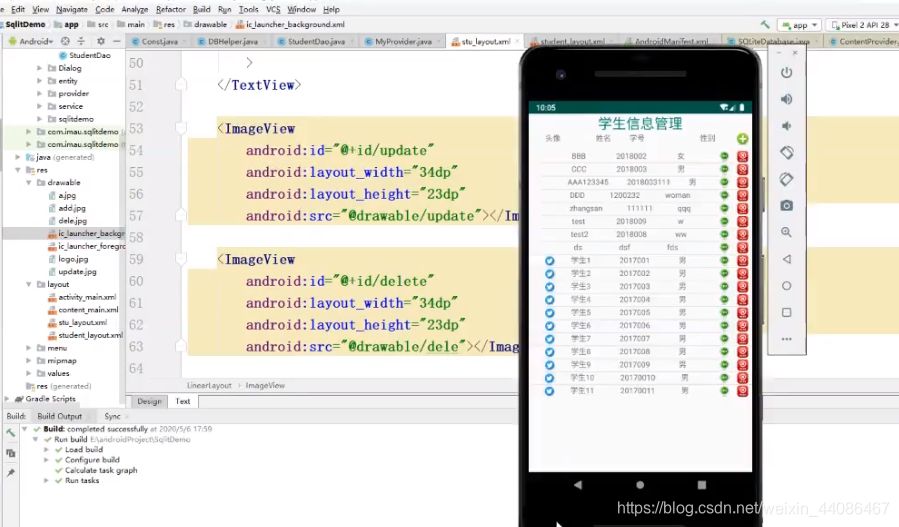Open the Build menu
This screenshot has height=527, width=899.
click(x=201, y=9)
